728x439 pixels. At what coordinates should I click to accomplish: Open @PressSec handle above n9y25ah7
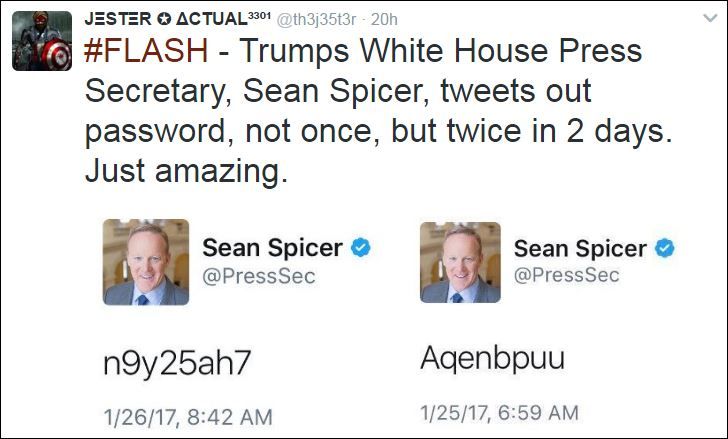tap(260, 275)
